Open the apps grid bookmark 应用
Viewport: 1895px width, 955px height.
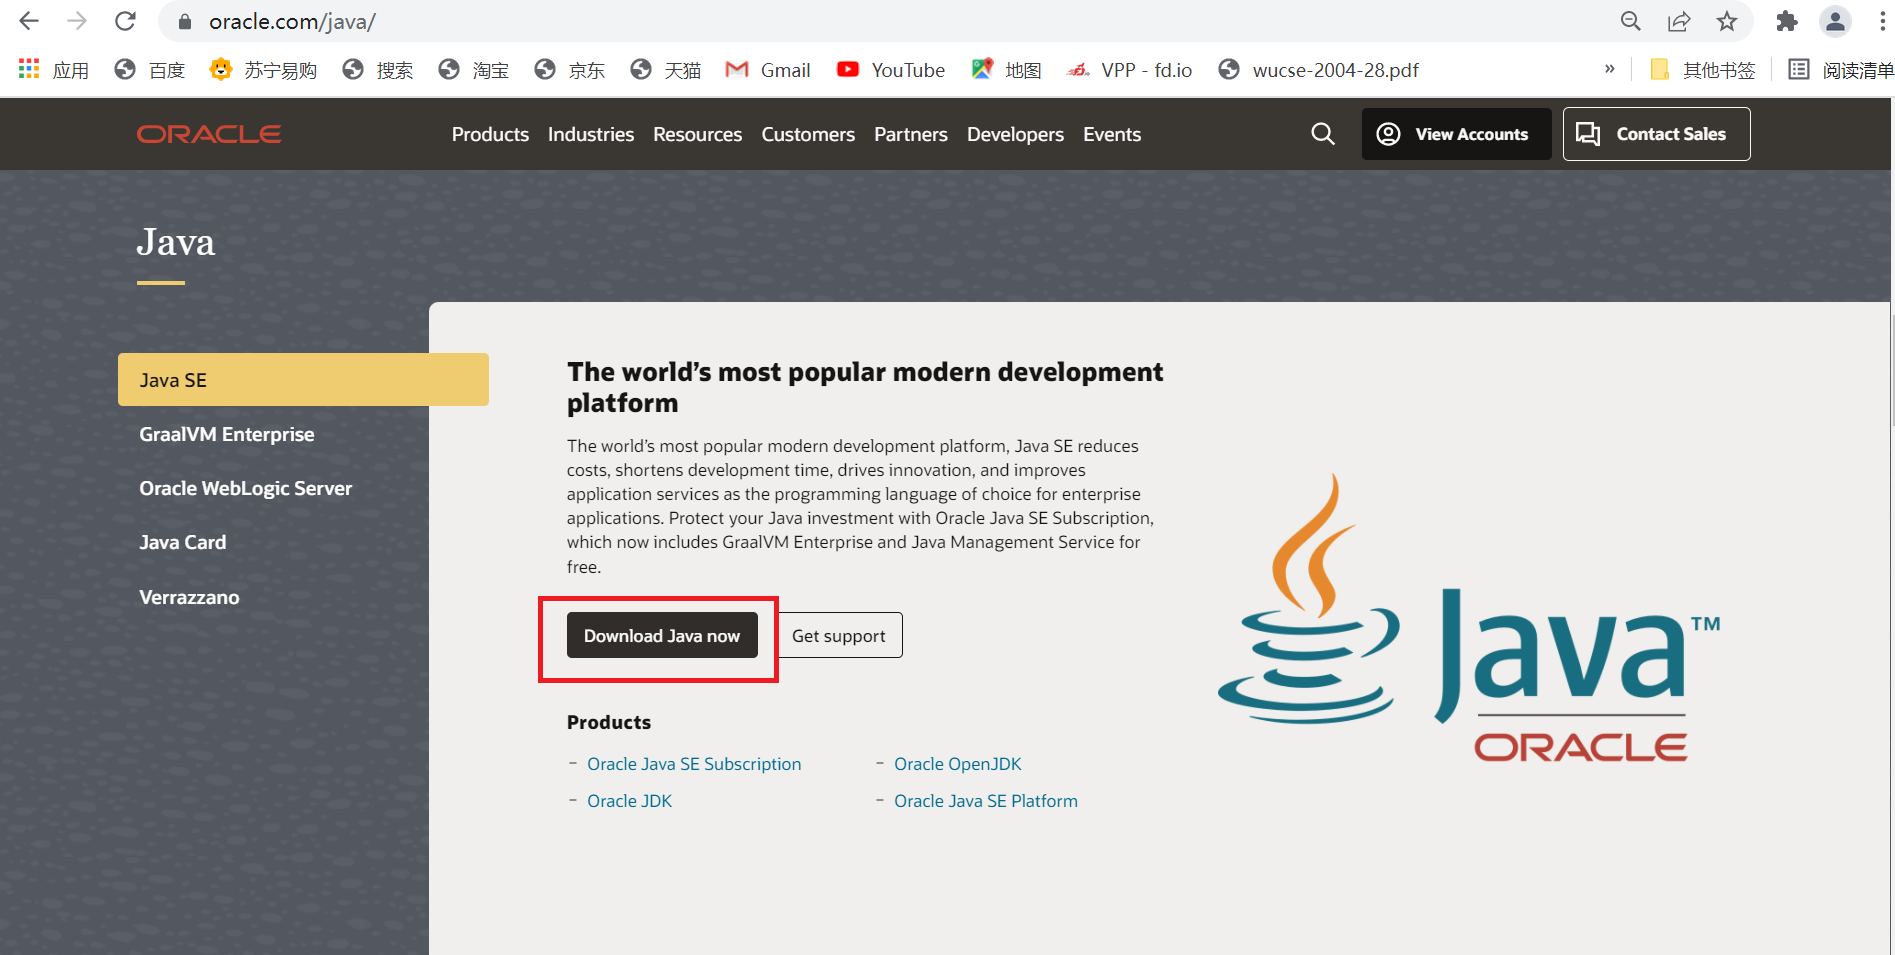click(x=54, y=70)
